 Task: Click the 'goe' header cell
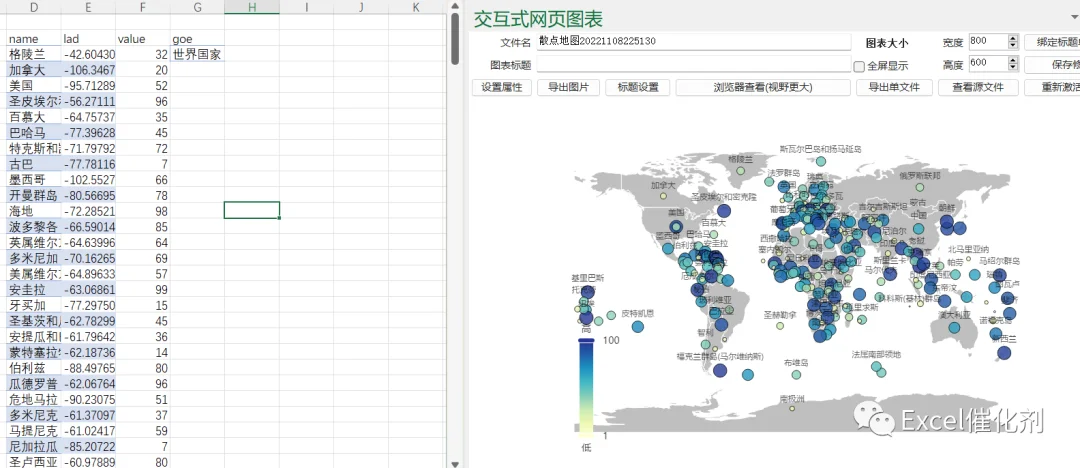point(197,39)
